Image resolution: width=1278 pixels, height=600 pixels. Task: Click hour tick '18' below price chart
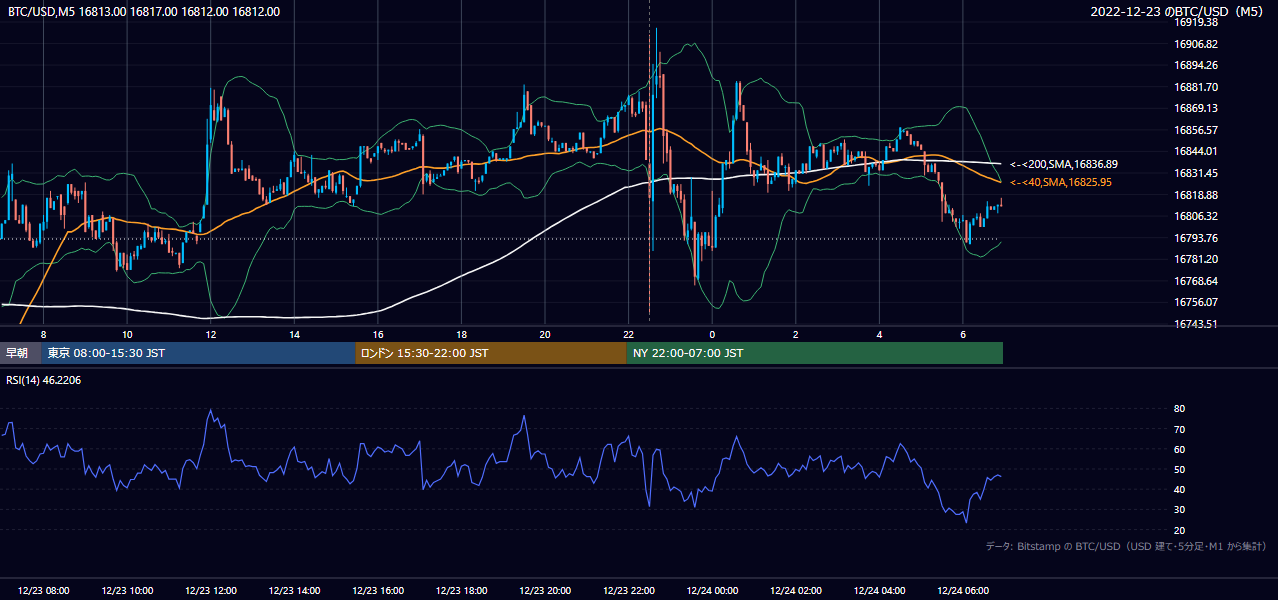tap(461, 334)
